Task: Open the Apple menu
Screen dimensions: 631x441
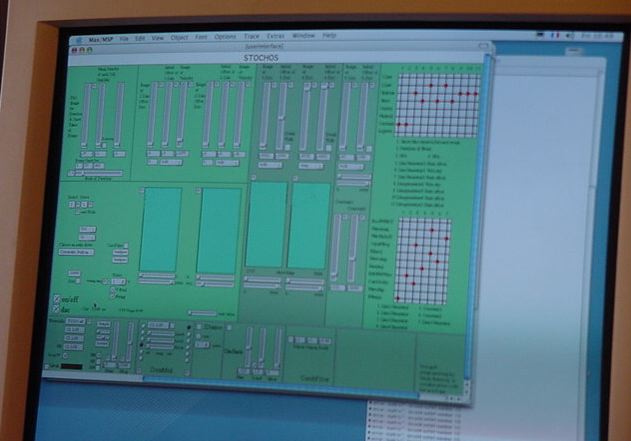Action: 79,40
